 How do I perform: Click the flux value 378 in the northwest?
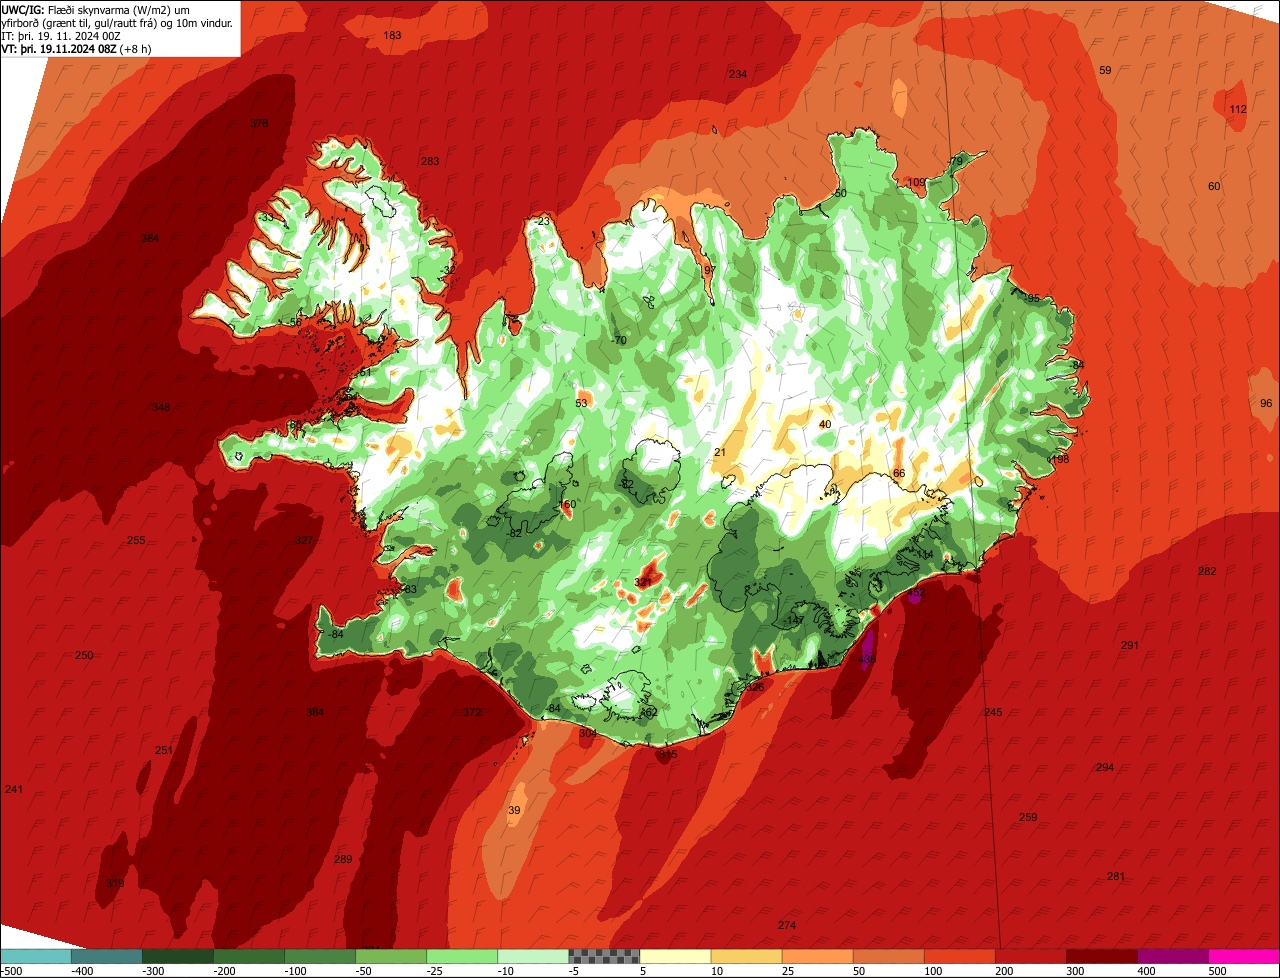(259, 124)
